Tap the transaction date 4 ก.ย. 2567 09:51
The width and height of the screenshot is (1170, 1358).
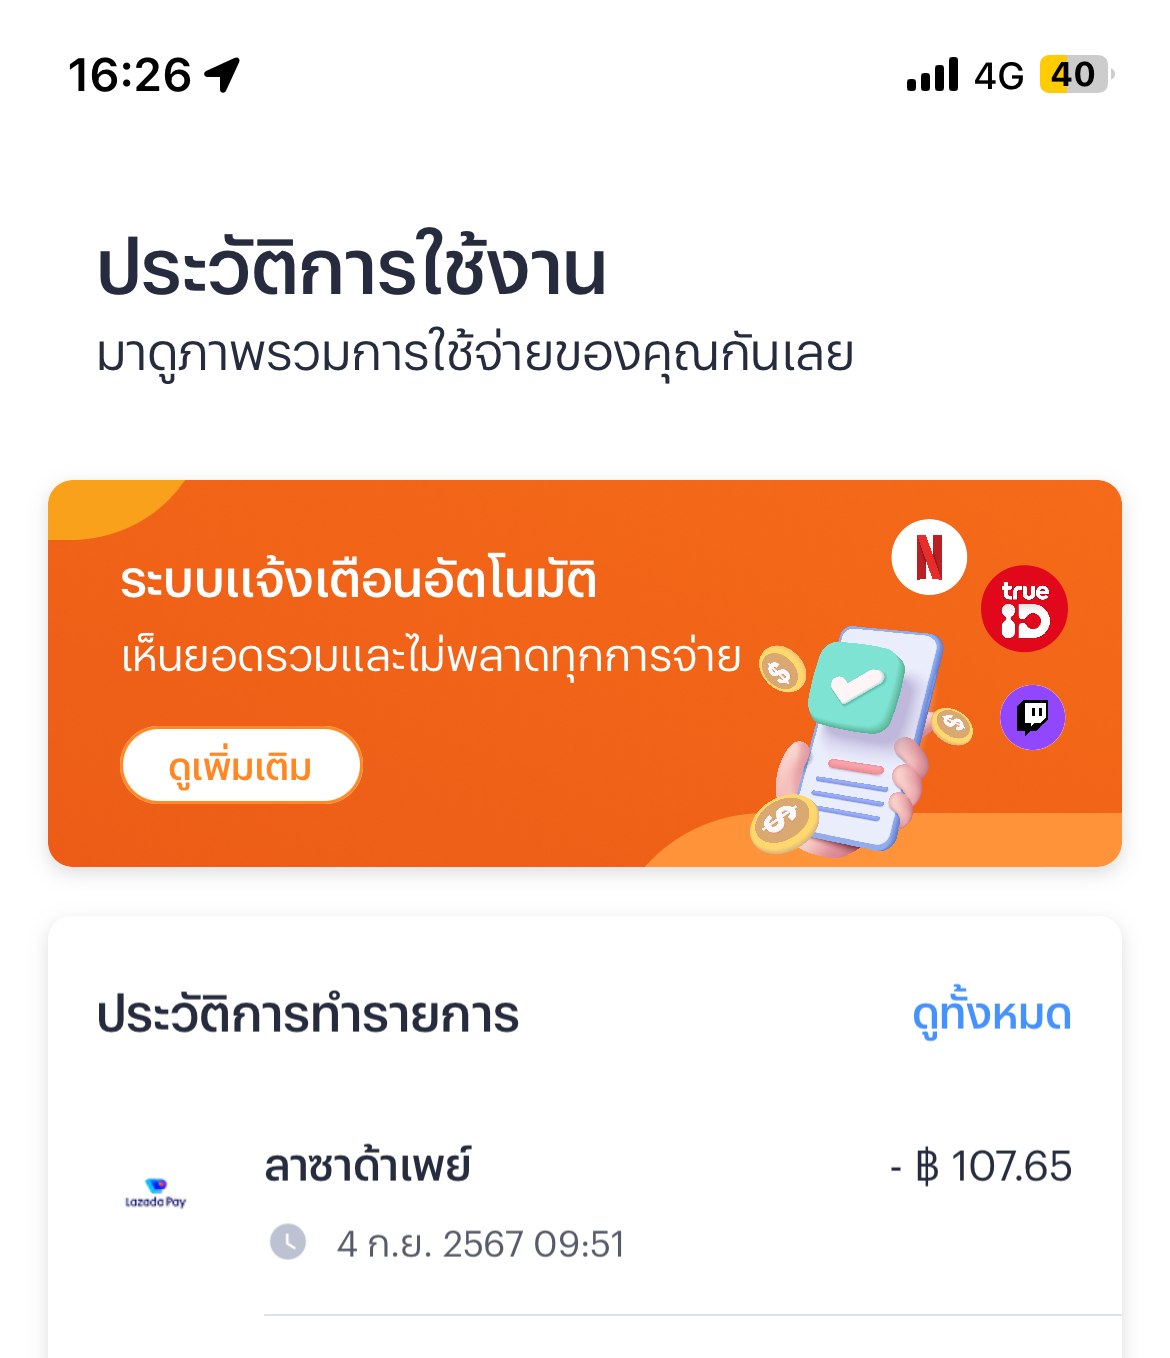(481, 1244)
